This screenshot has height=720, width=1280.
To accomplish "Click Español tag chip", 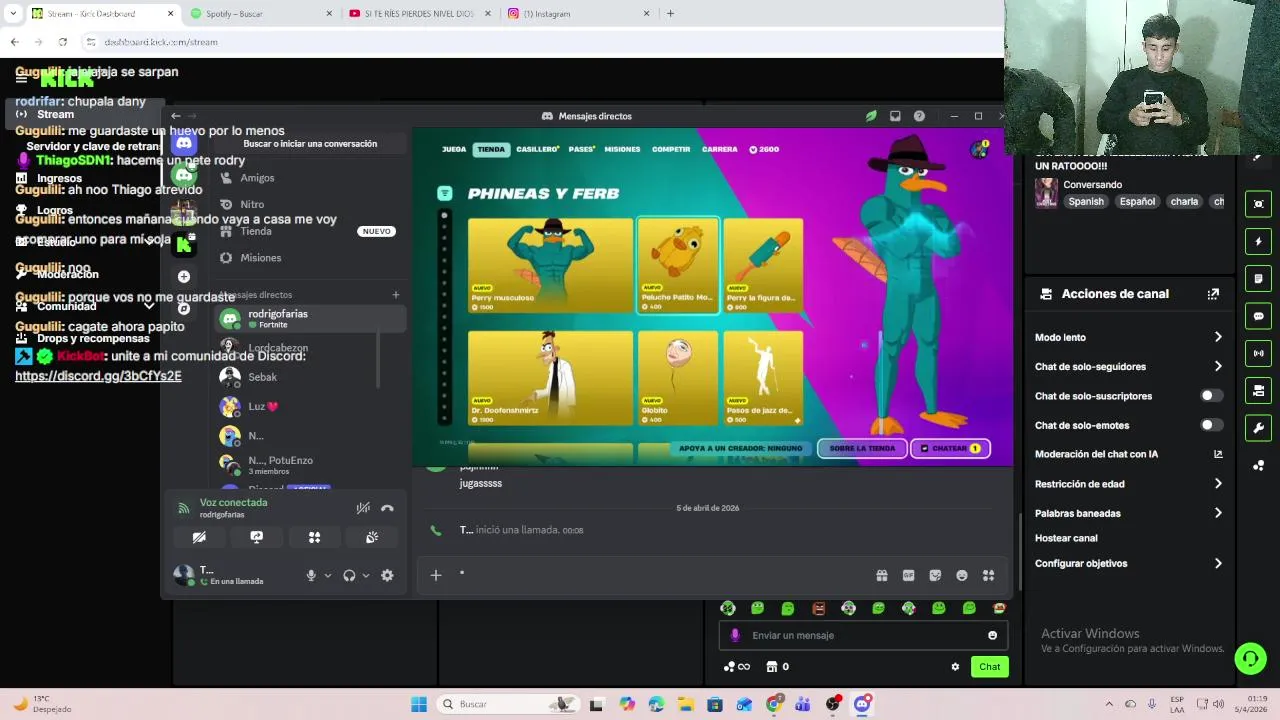I will tap(1137, 201).
